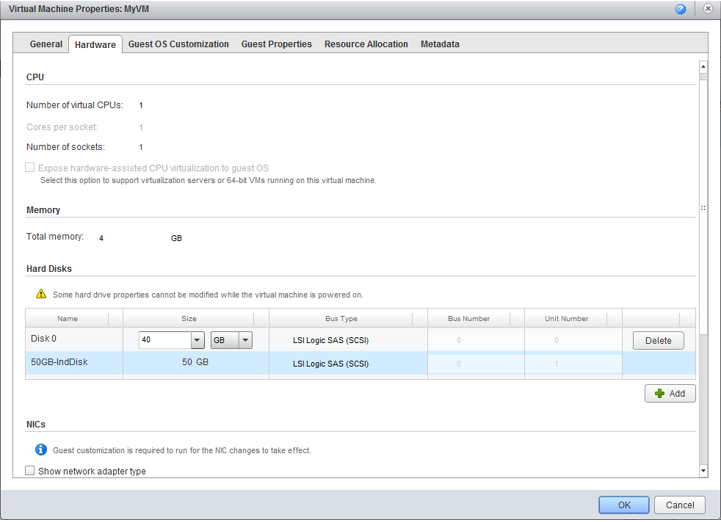The image size is (721, 522).
Task: Open the Resource Allocation tab
Action: click(x=366, y=44)
